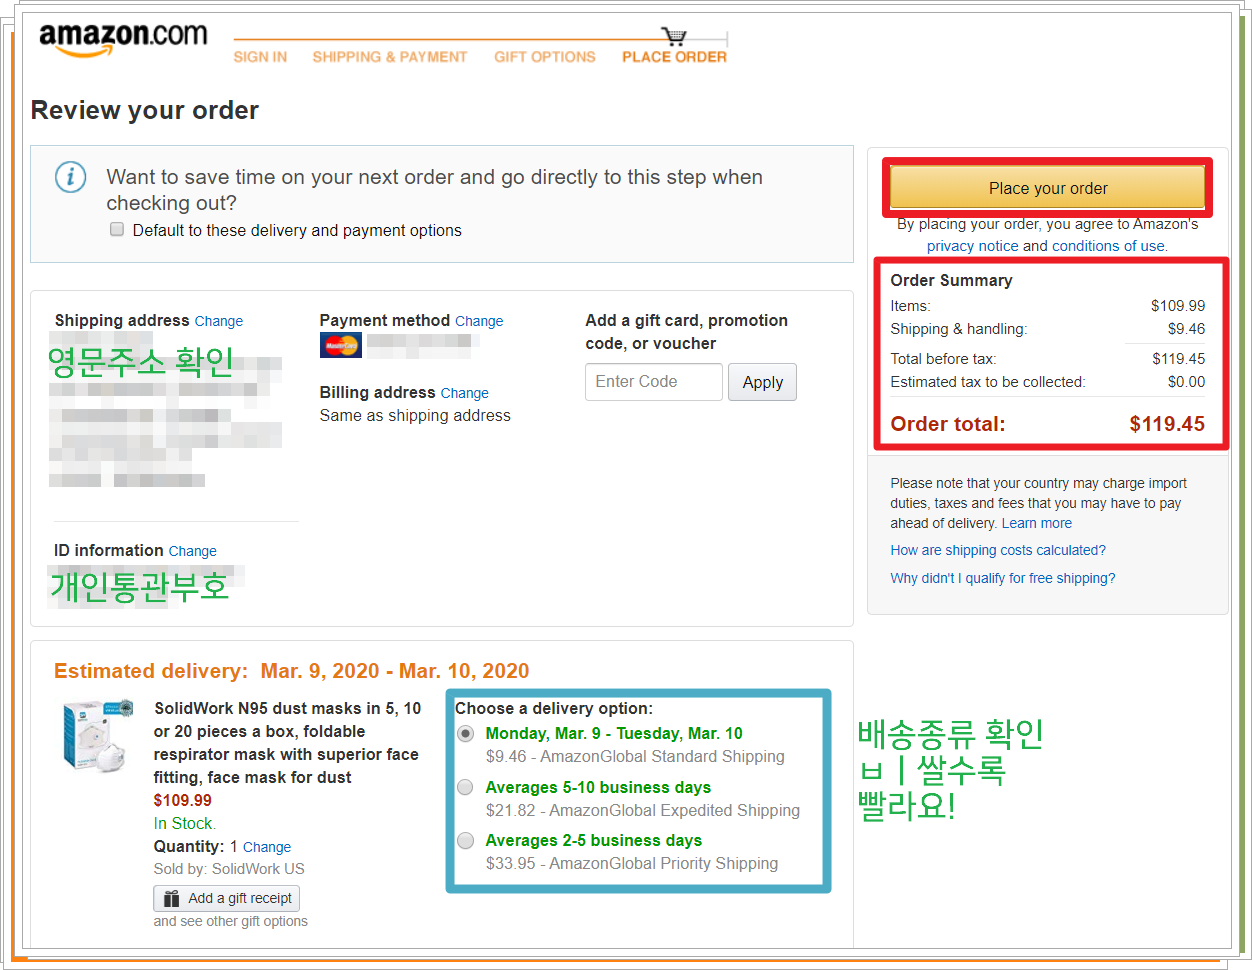
Task: Click the gift box icon on gift receipt button
Action: point(172,899)
